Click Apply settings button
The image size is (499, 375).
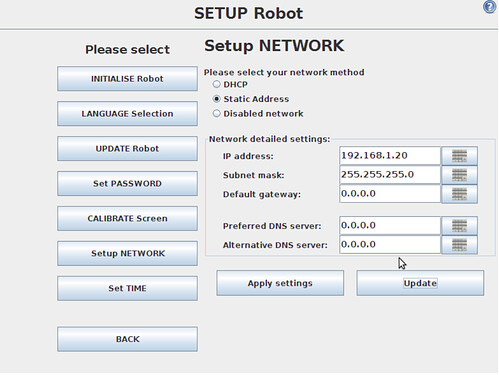coord(280,283)
